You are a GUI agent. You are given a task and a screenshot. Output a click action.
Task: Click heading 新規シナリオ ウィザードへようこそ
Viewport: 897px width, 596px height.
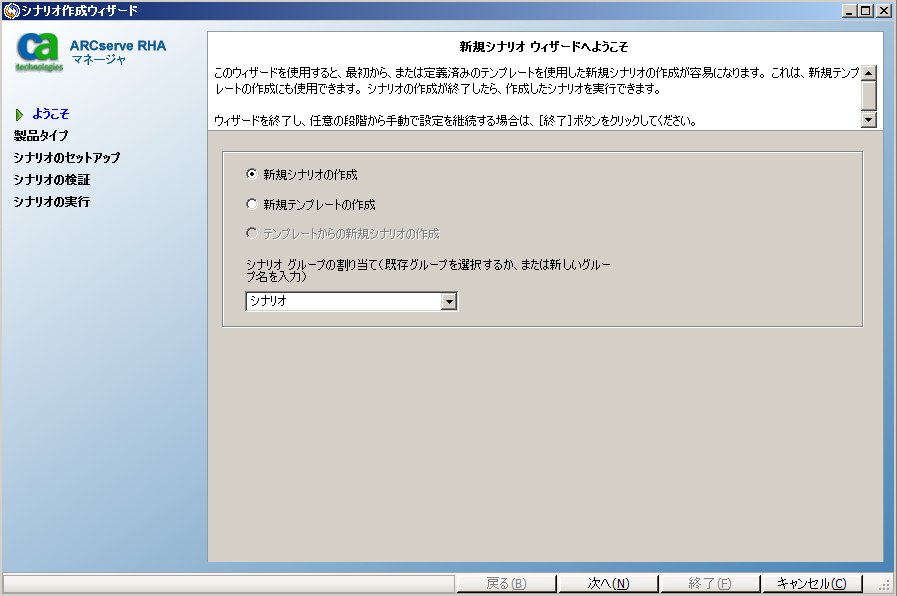(544, 47)
